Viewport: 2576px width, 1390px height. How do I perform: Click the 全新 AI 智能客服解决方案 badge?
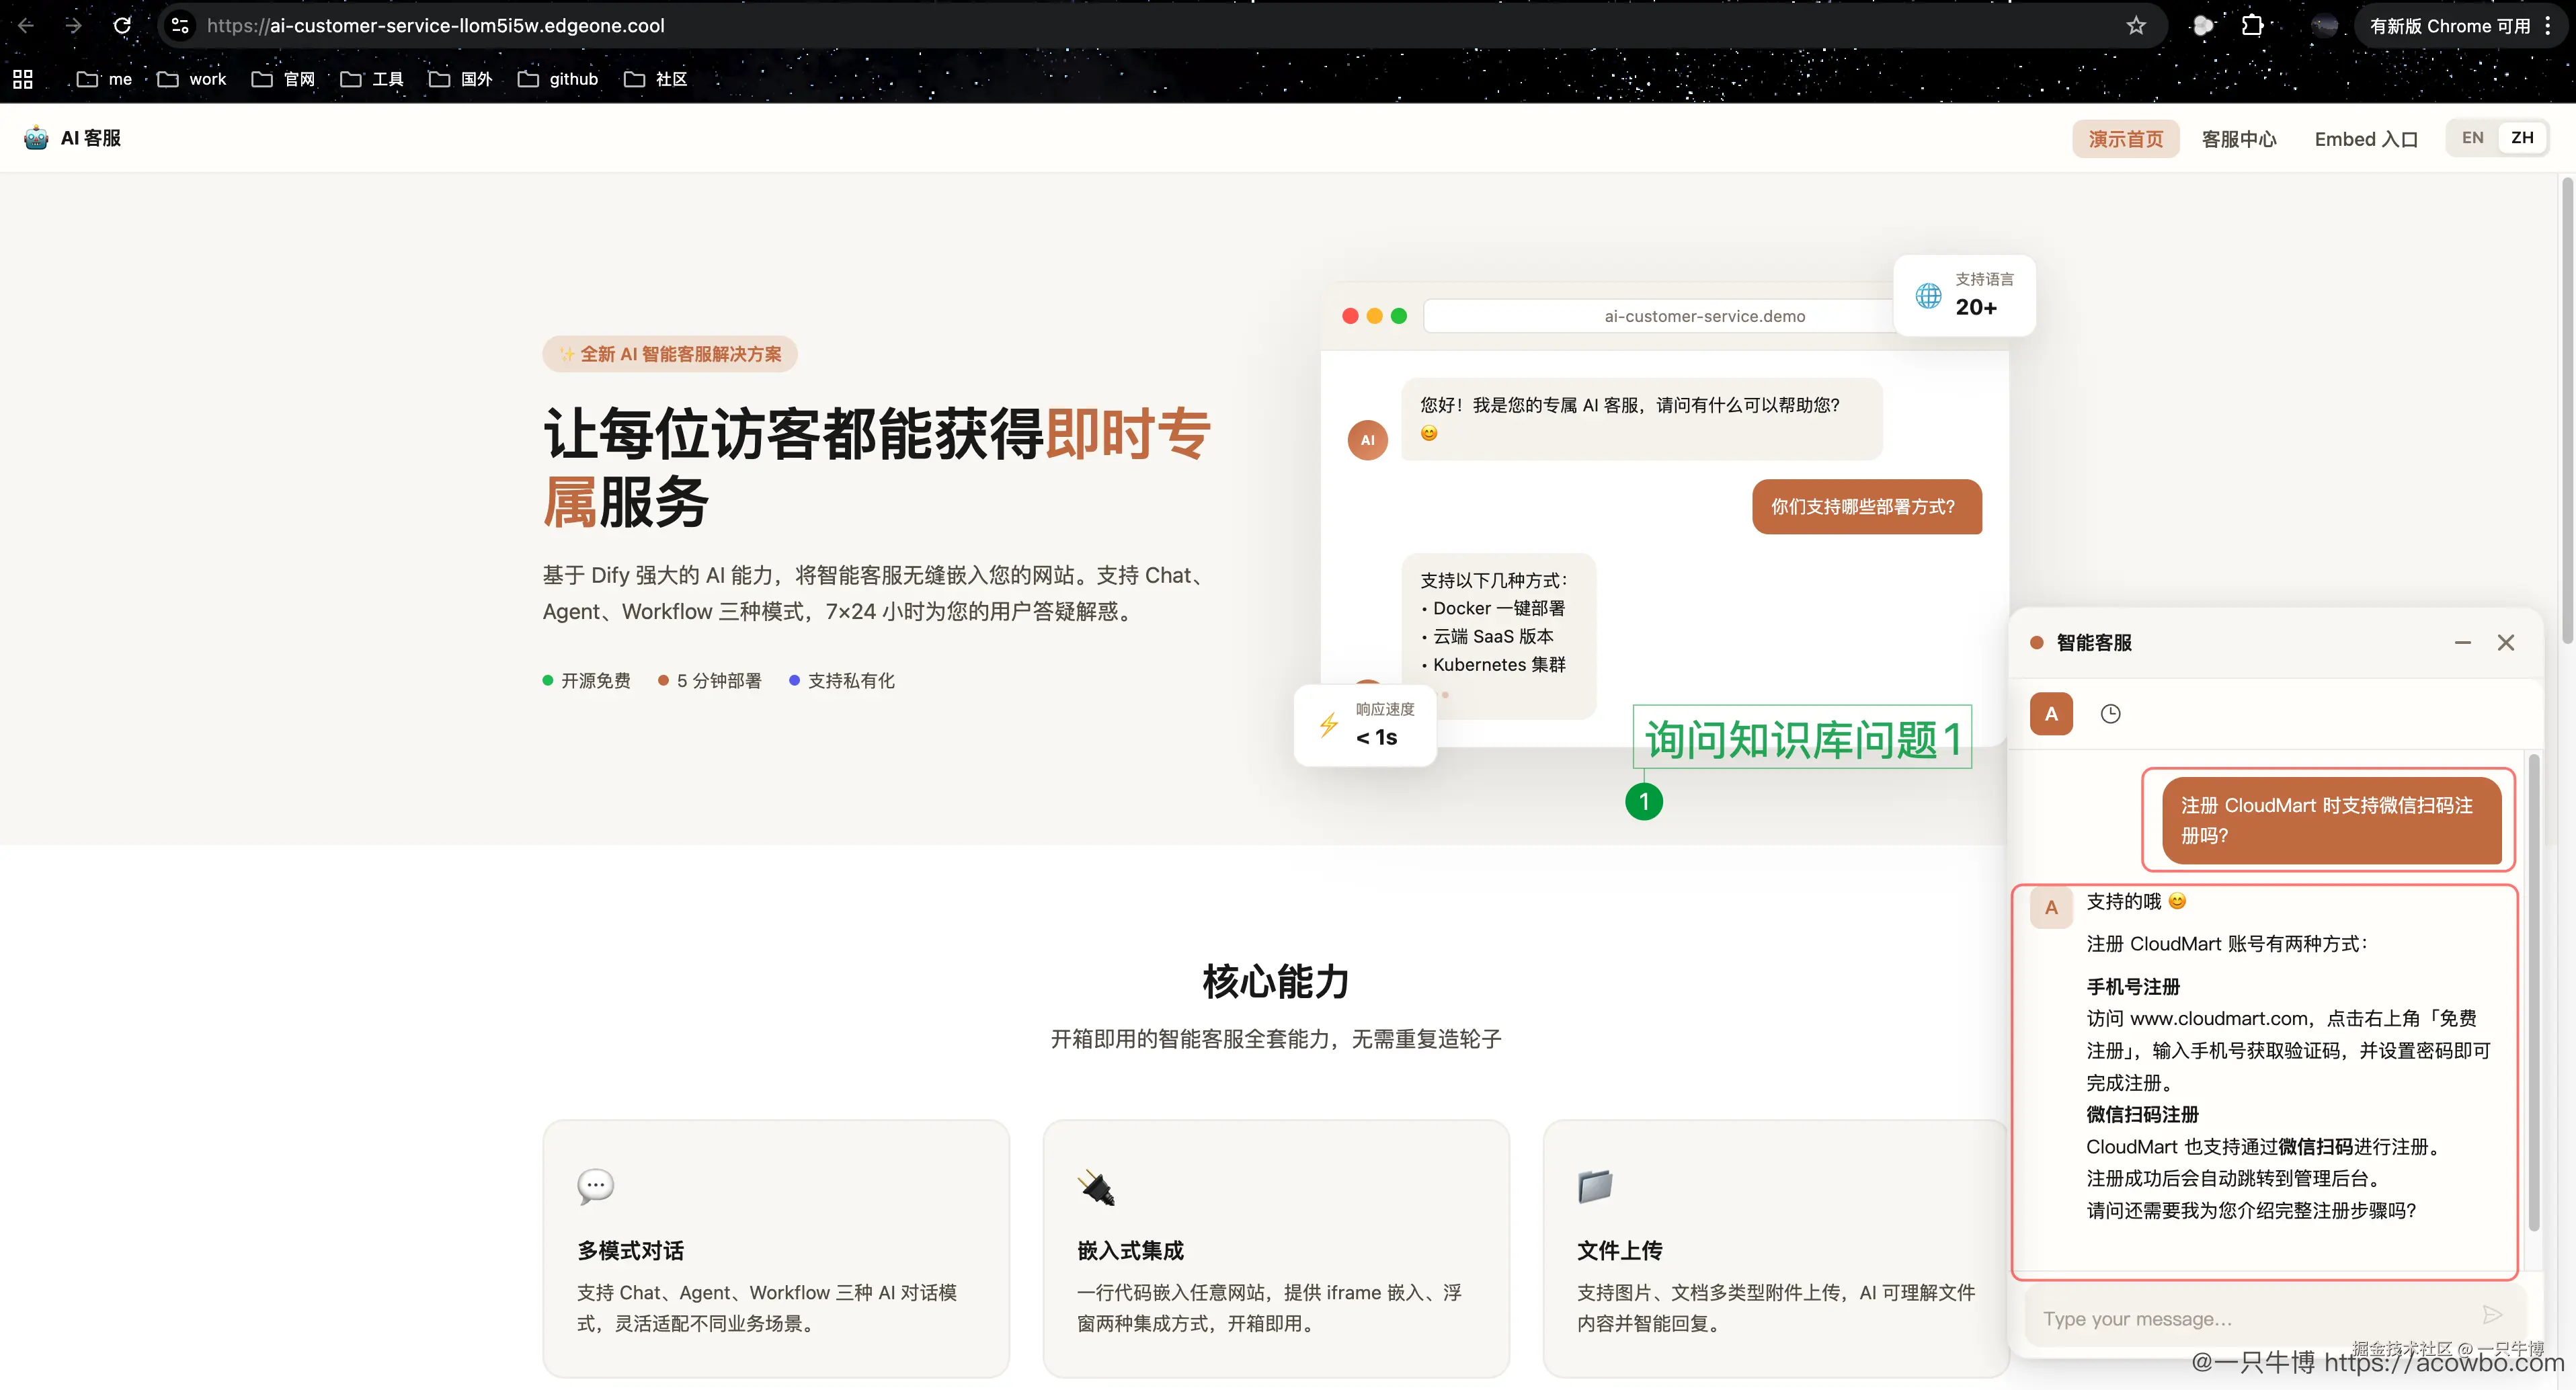[670, 354]
